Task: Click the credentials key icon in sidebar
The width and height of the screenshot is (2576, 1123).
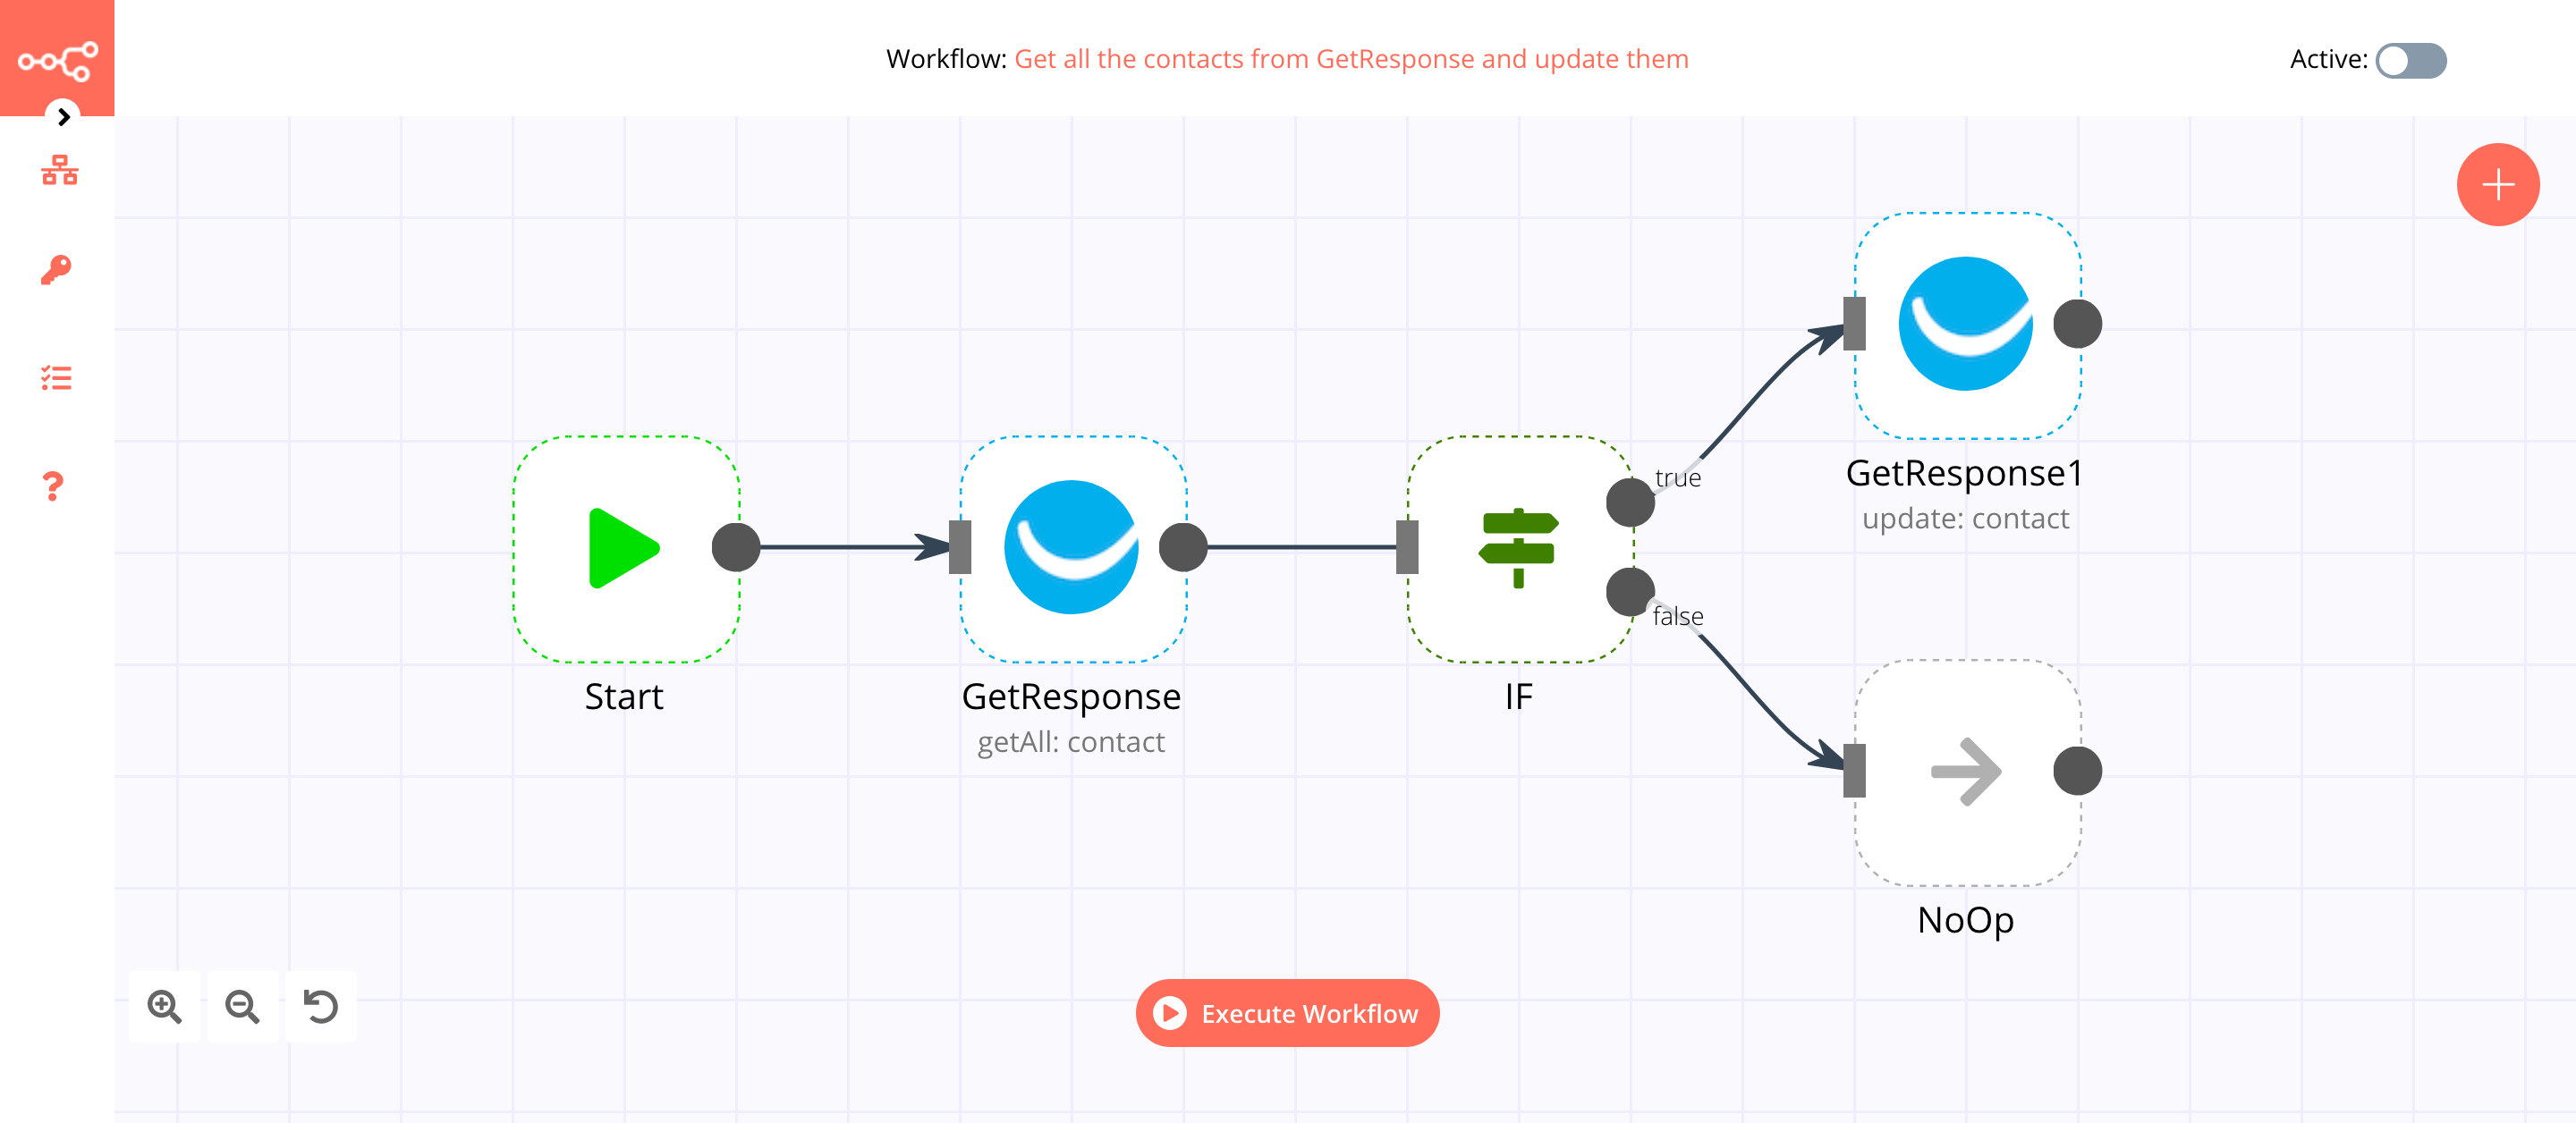Action: [x=55, y=269]
